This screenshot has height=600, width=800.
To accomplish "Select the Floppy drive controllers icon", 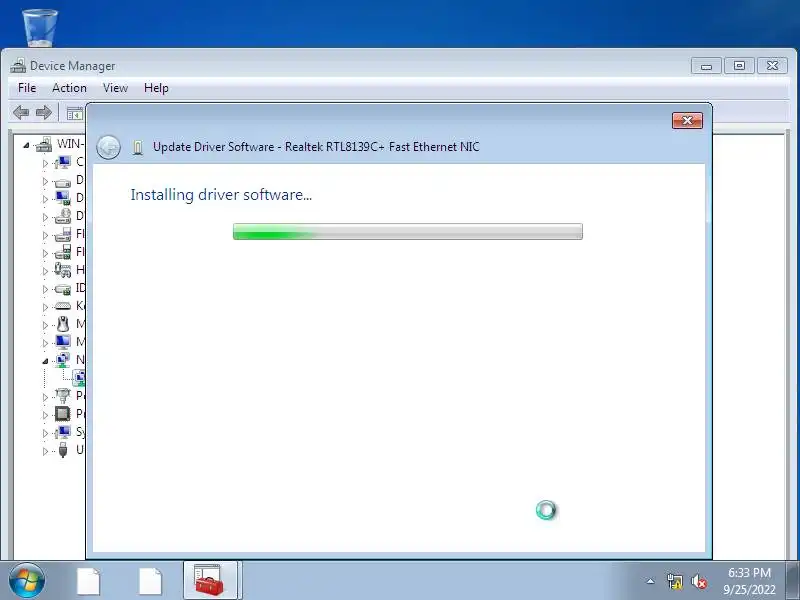I will (63, 252).
